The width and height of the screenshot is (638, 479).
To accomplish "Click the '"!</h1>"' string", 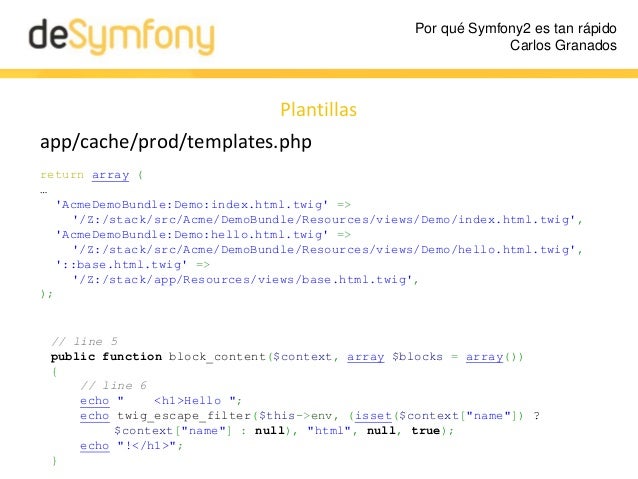I will point(147,446).
